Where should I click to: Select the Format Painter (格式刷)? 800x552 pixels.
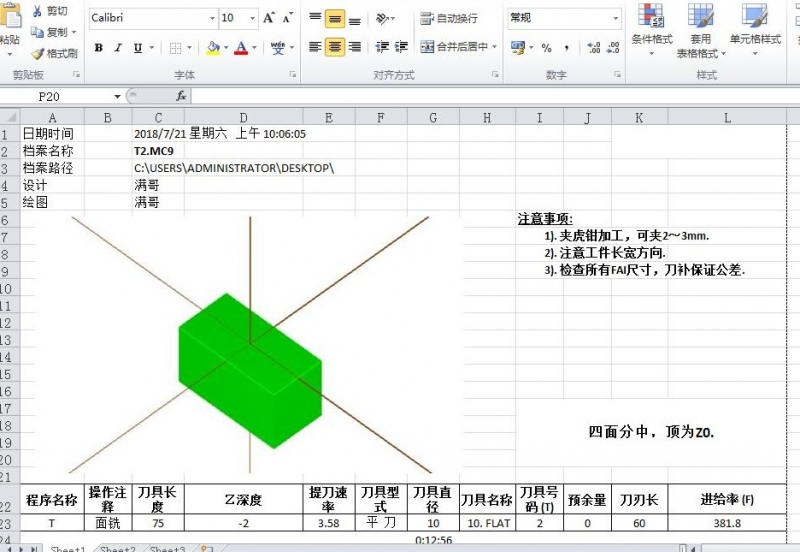(x=54, y=53)
